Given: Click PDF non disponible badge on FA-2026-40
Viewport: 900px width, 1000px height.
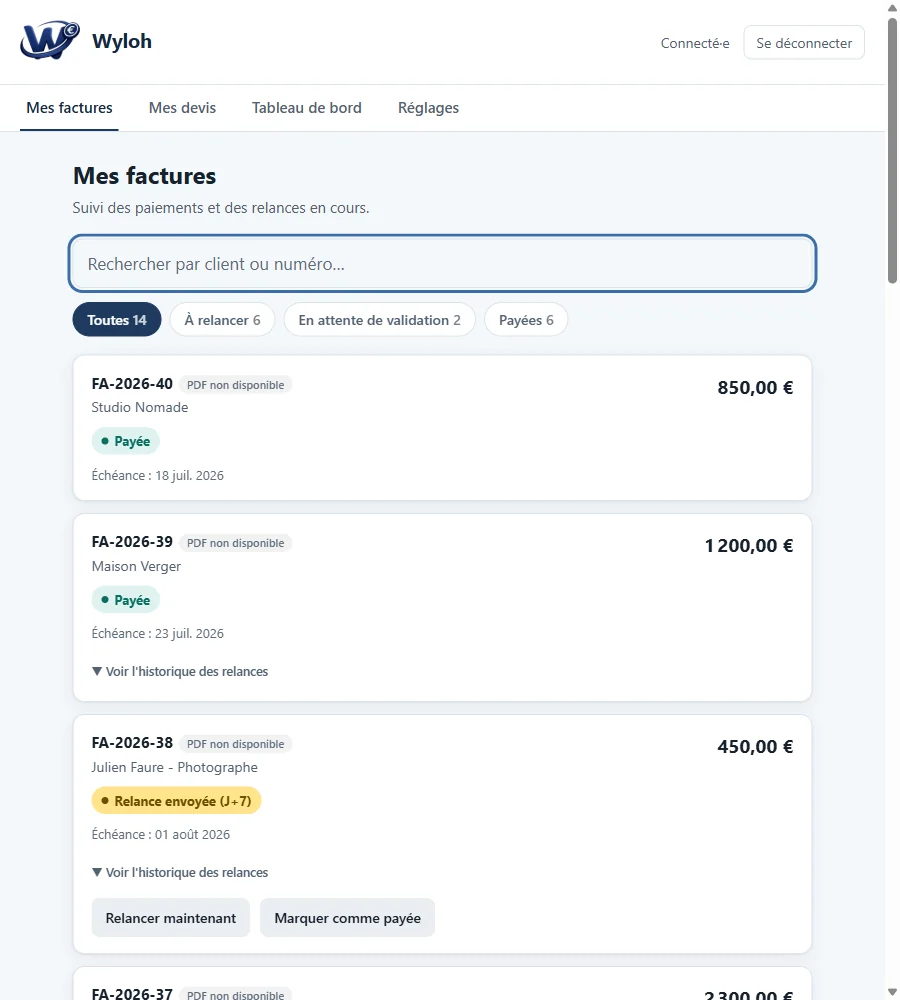Looking at the screenshot, I should (x=235, y=385).
